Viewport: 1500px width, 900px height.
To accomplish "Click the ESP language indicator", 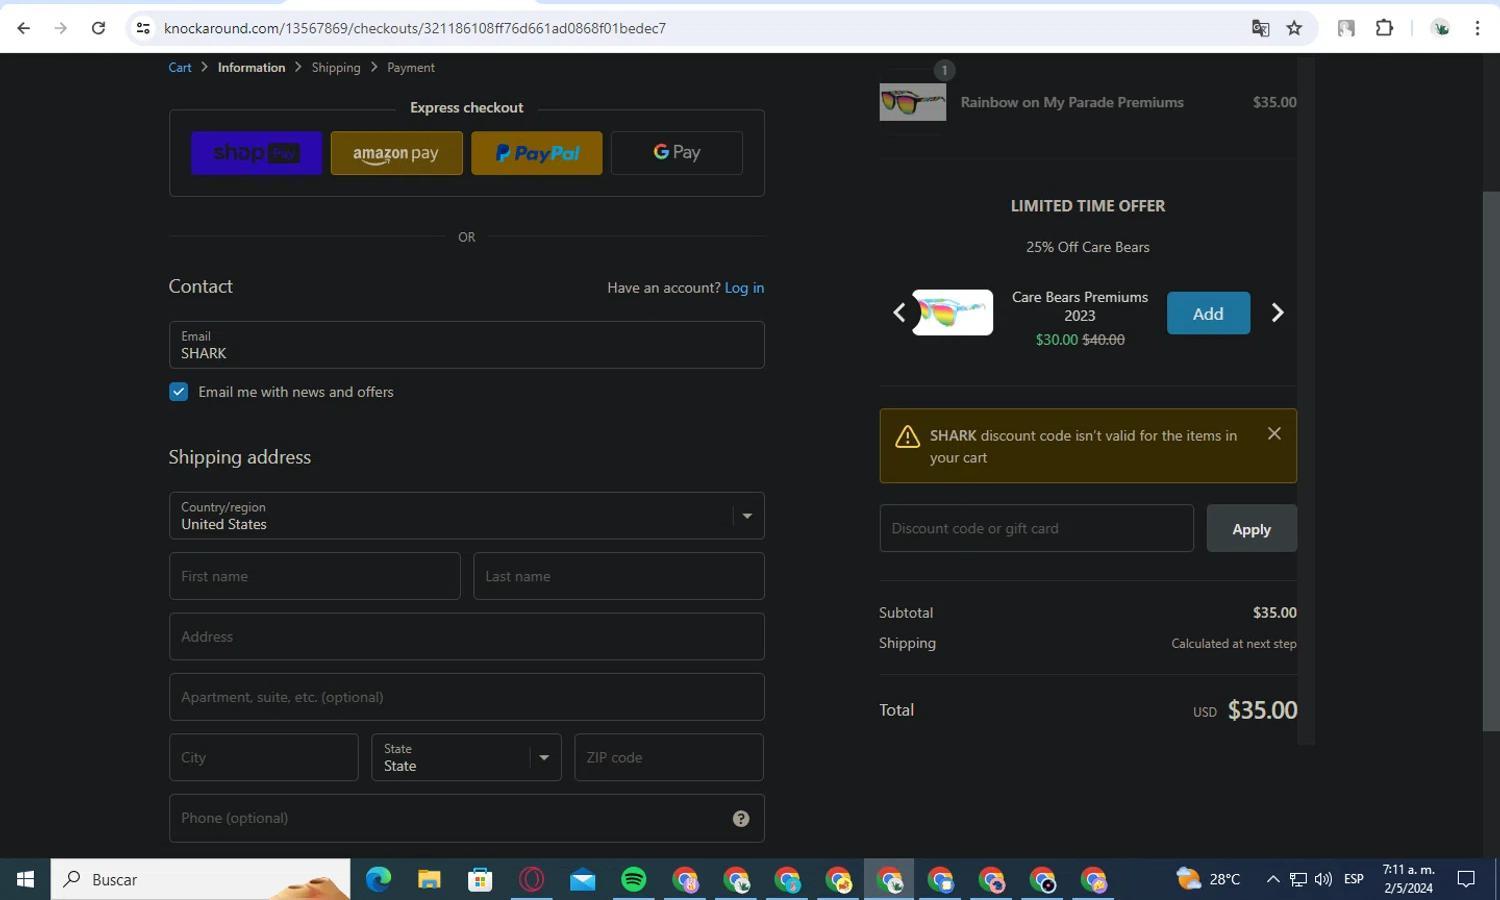I will click(1354, 879).
